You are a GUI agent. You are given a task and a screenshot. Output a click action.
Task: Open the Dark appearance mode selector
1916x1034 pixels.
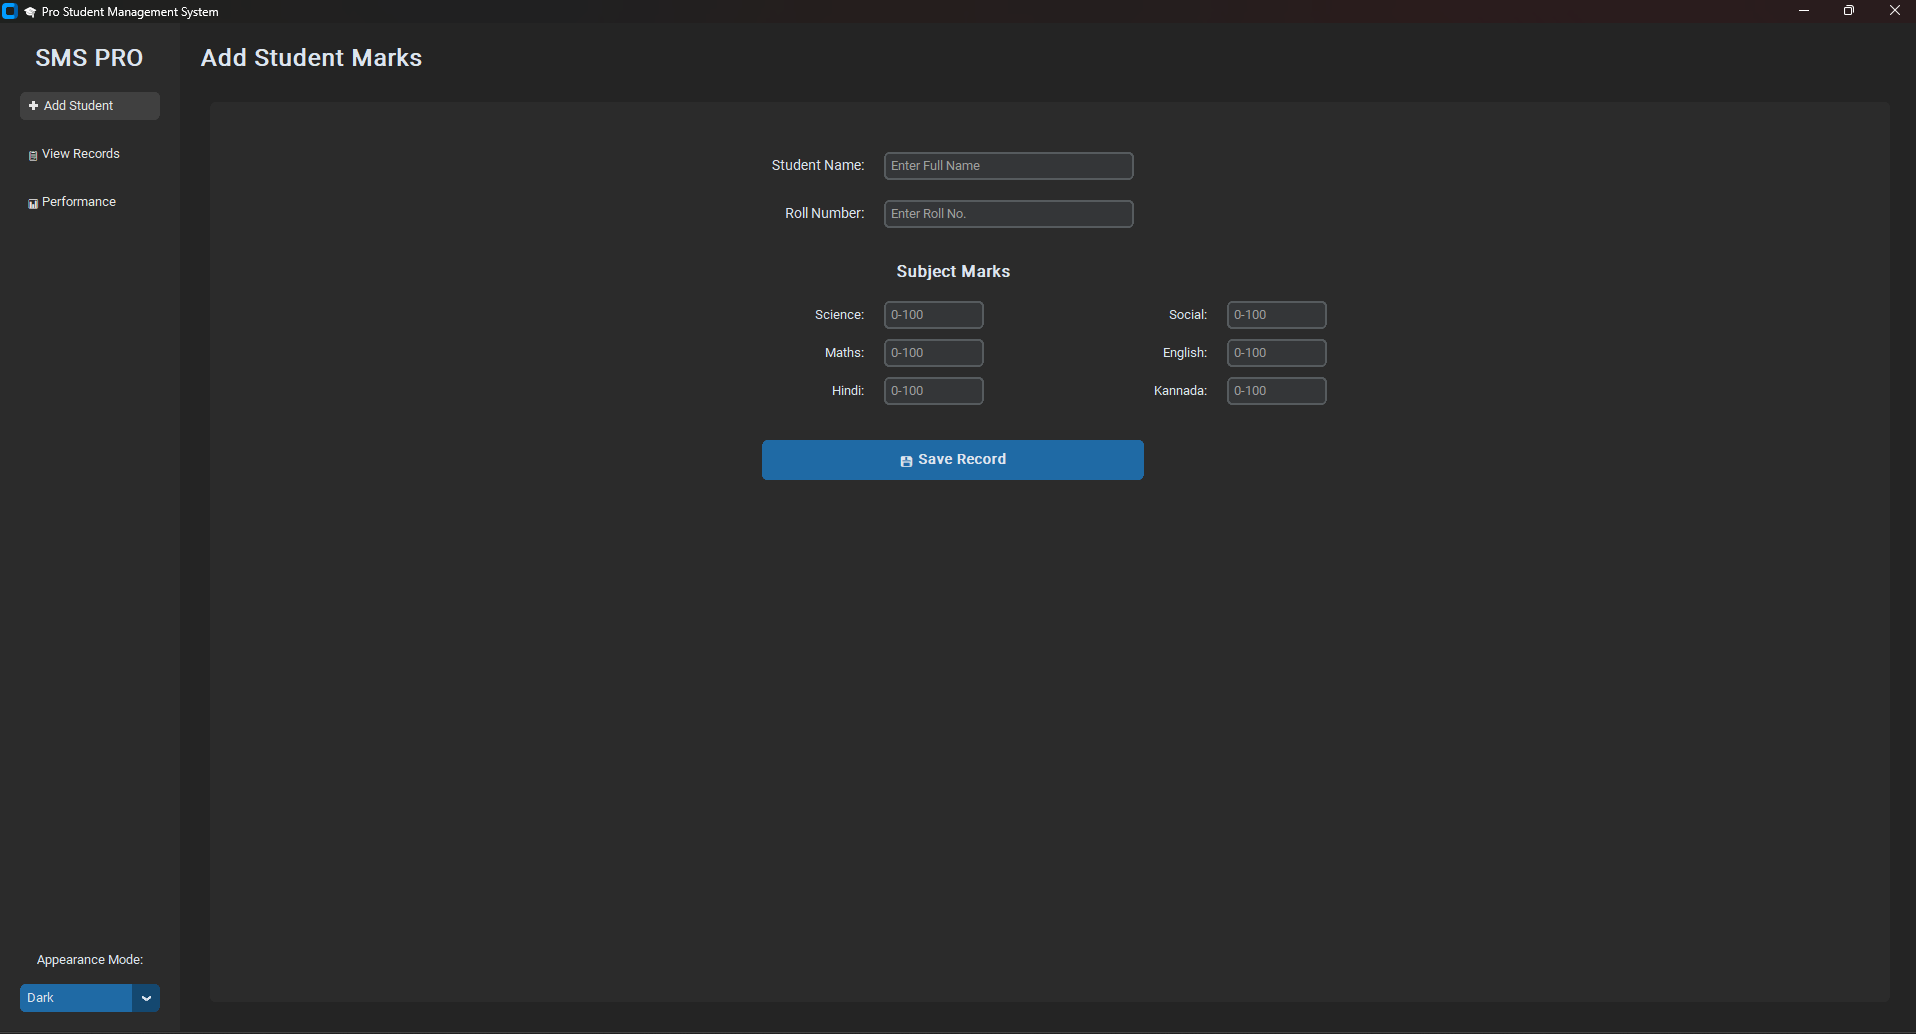(75, 998)
